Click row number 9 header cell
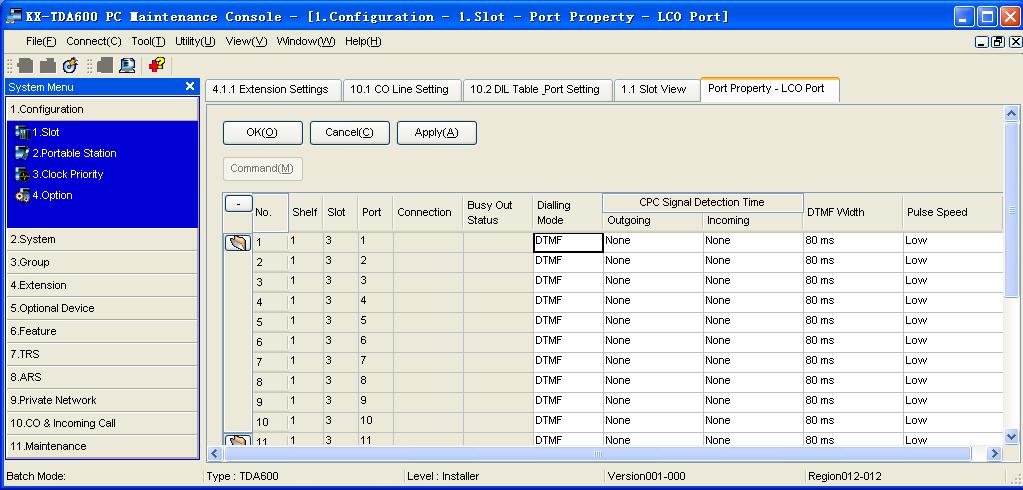1023x490 pixels. (x=270, y=401)
